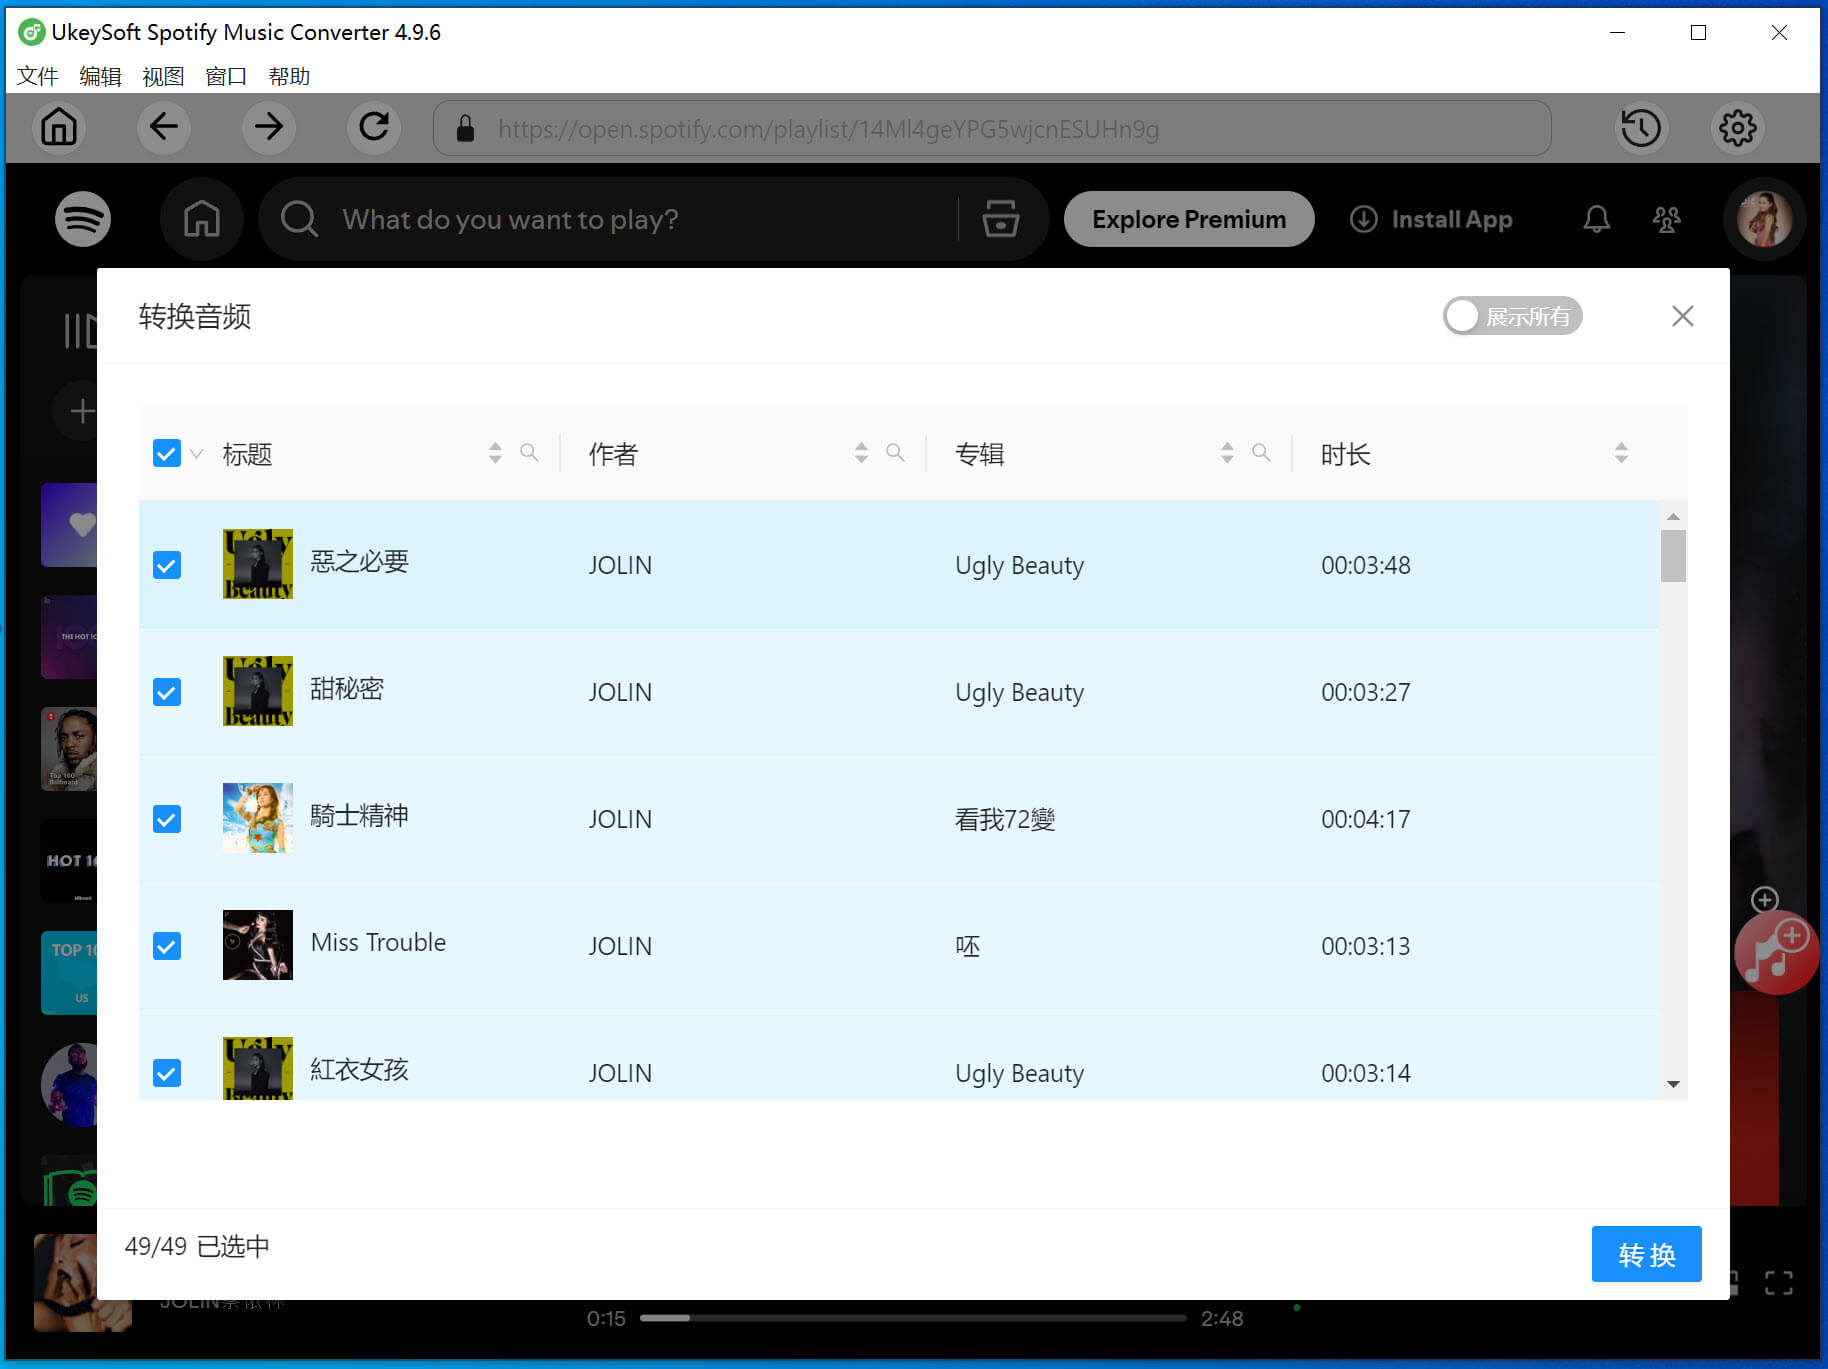Click the 00:03:48 duration cell

coord(1365,565)
